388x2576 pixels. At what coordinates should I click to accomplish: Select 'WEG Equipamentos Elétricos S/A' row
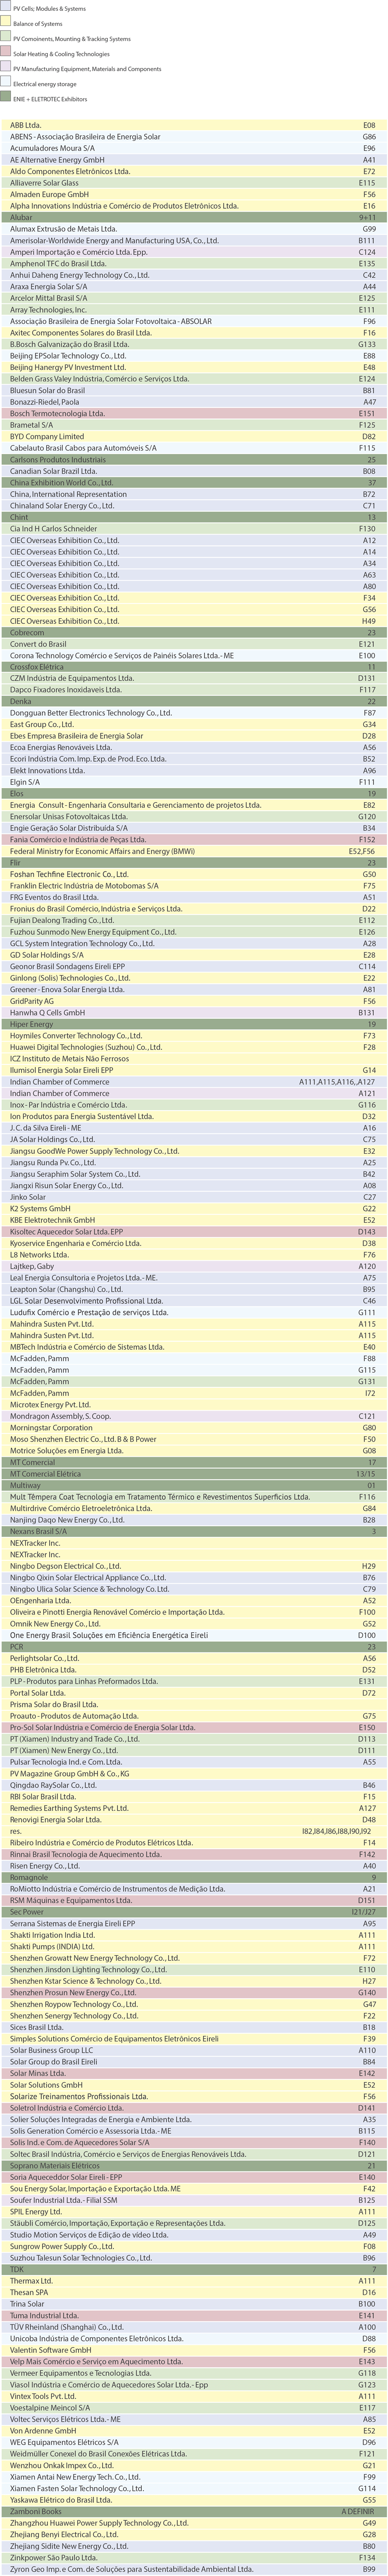coord(194,2442)
